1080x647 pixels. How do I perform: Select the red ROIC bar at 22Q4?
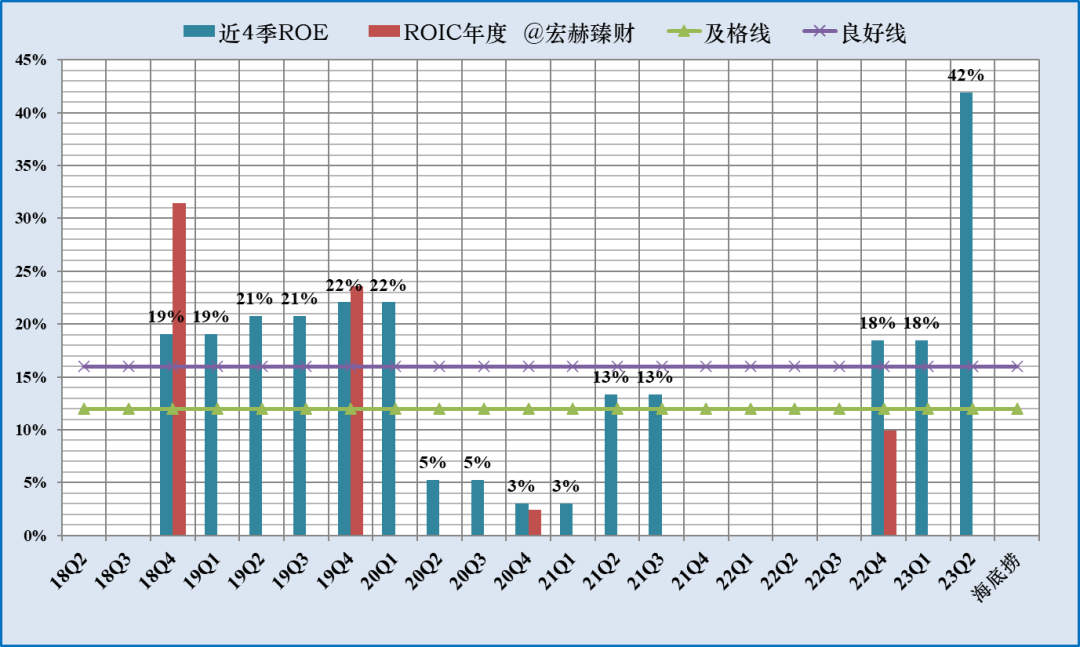click(890, 483)
